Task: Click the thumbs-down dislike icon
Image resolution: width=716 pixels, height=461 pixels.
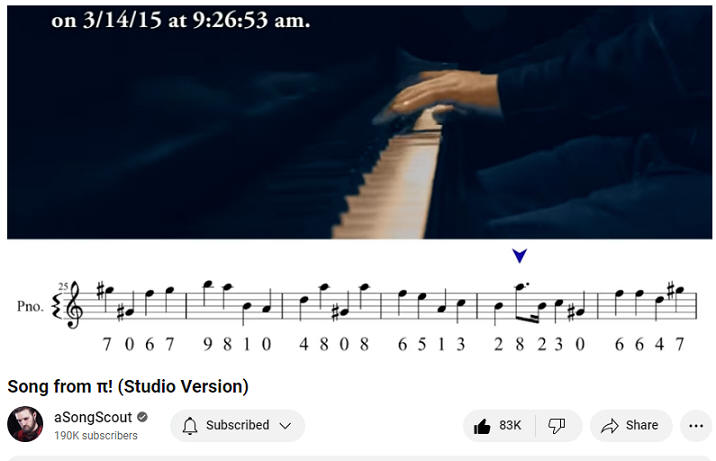Action: pyautogui.click(x=557, y=426)
